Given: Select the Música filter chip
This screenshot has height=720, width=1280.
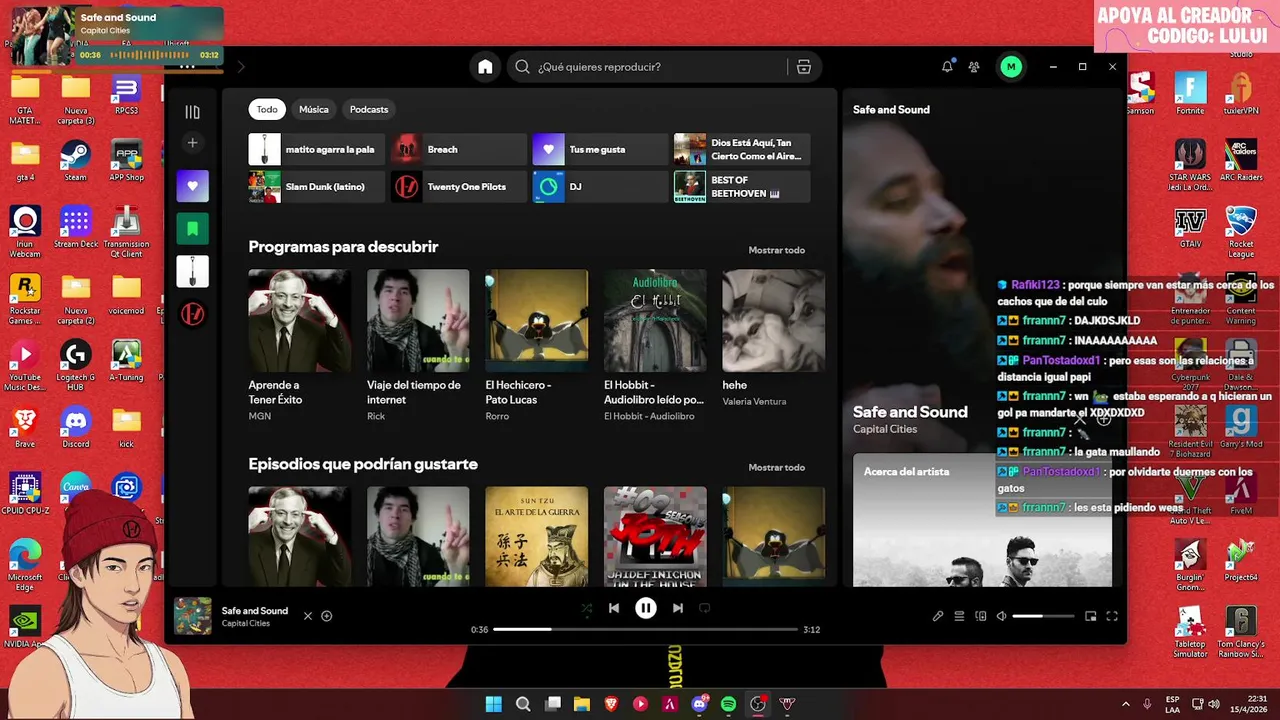Looking at the screenshot, I should [314, 109].
